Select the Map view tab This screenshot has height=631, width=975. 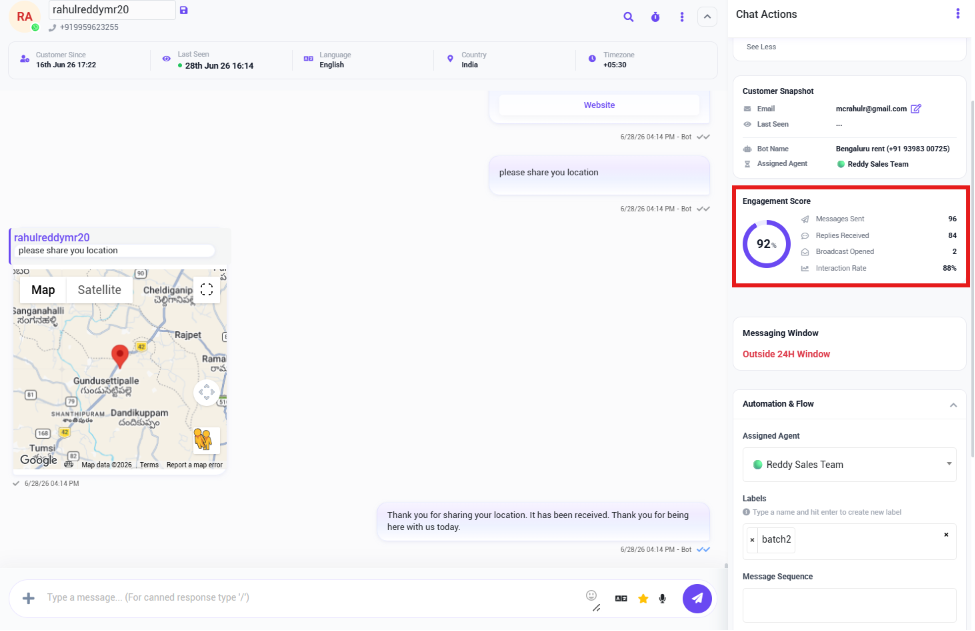pyautogui.click(x=43, y=290)
